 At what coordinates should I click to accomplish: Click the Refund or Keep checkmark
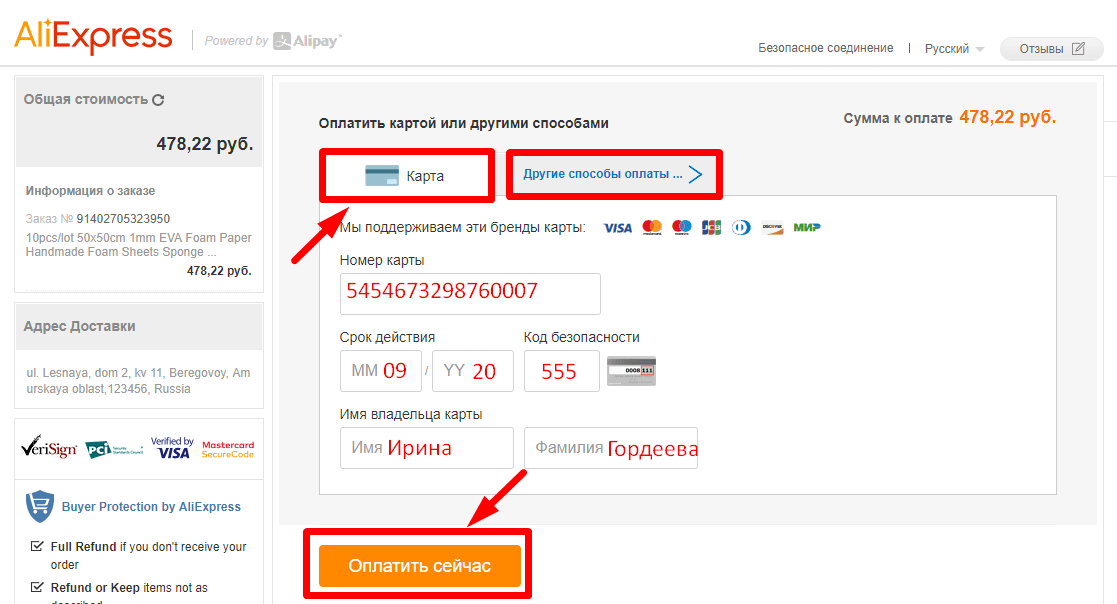(x=37, y=588)
